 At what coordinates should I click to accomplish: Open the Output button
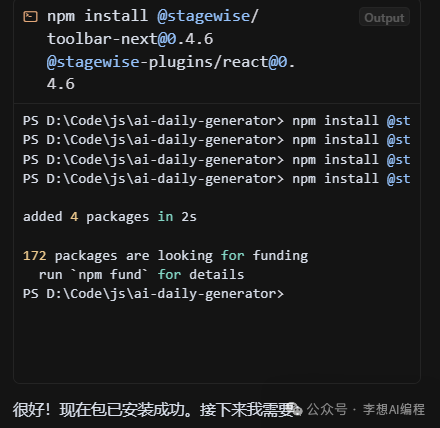pos(384,17)
